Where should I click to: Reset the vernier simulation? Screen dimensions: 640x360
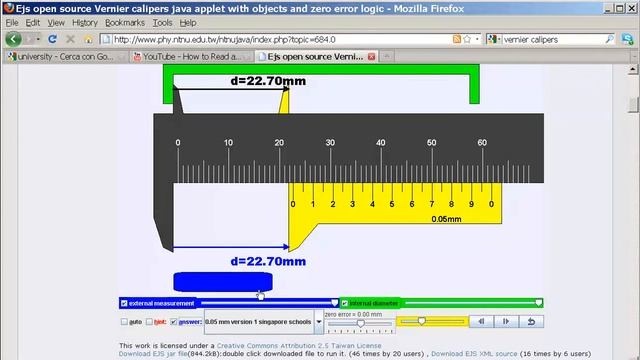click(531, 322)
